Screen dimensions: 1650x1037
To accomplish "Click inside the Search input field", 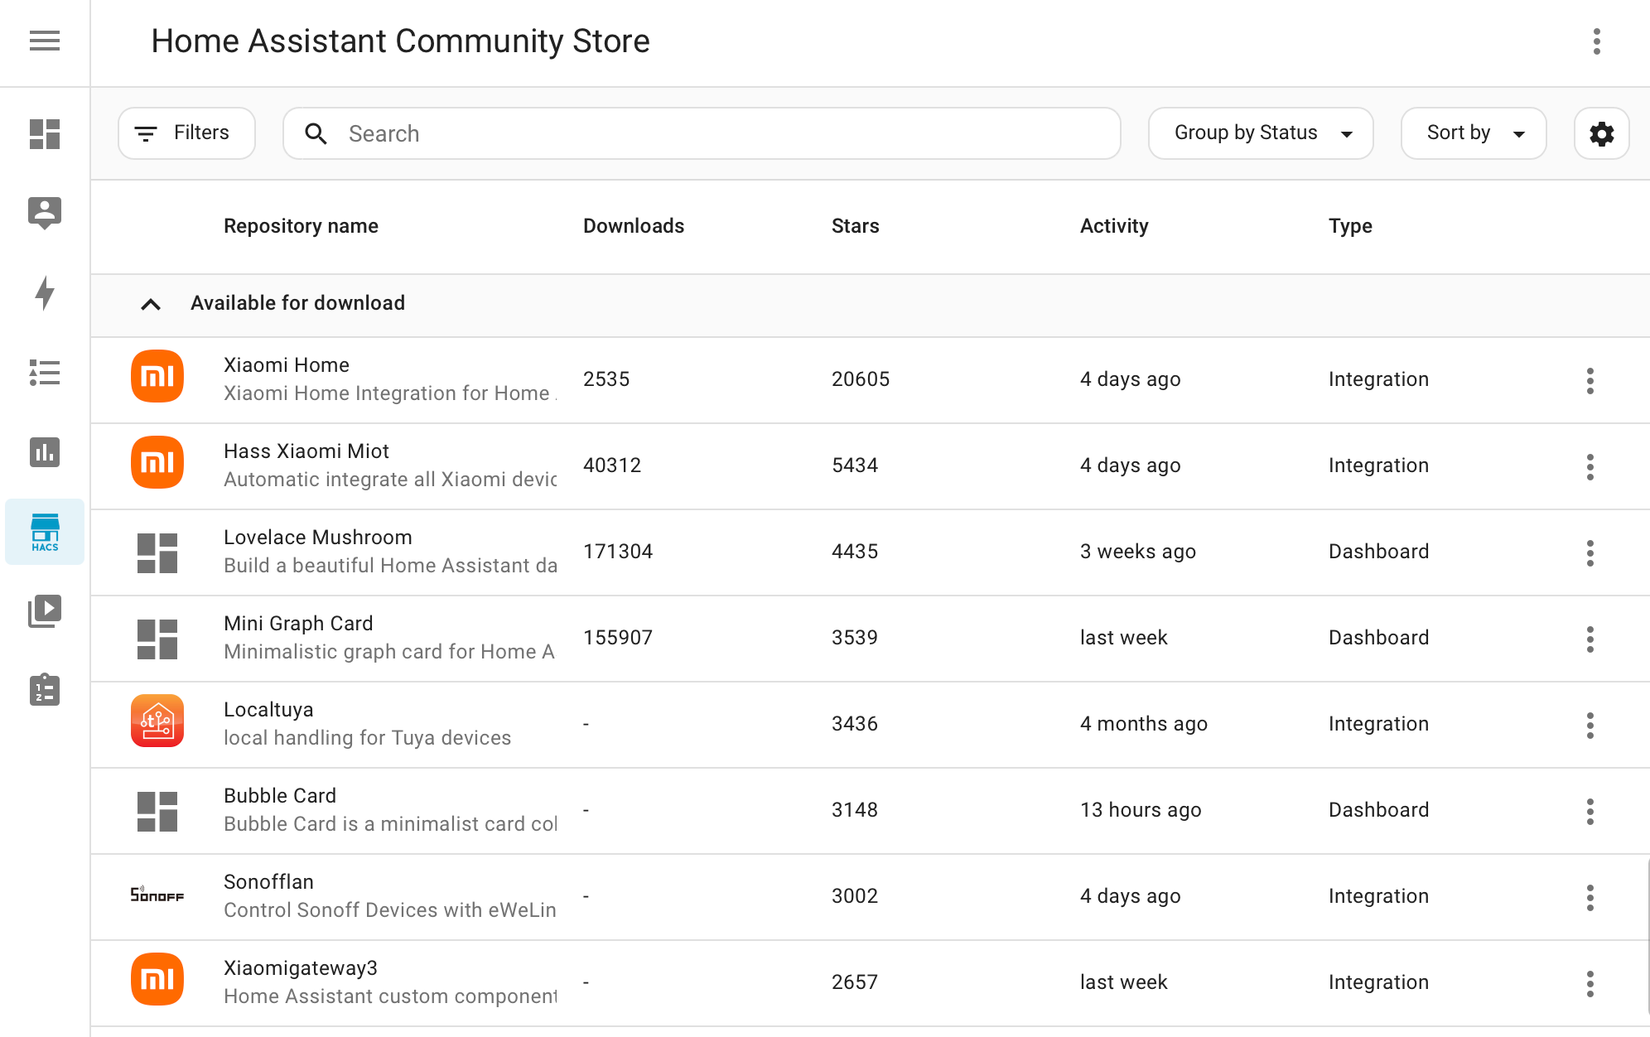I will [700, 133].
